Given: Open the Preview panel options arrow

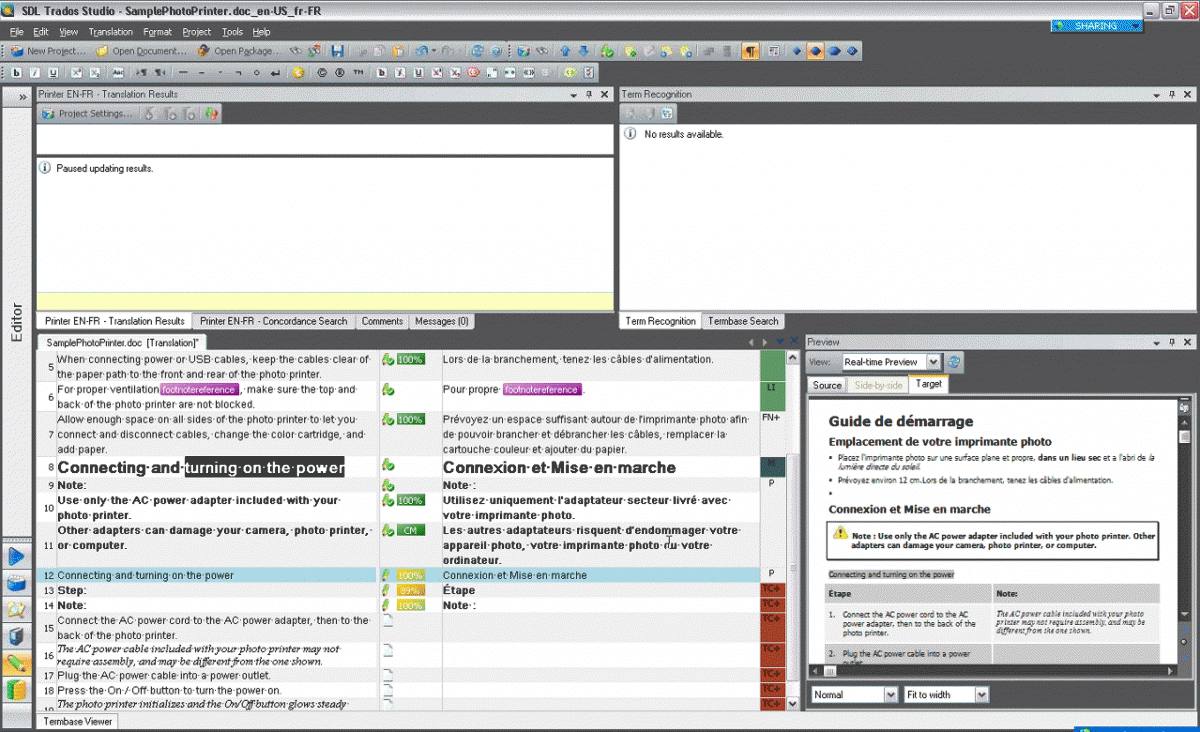Looking at the screenshot, I should (x=1157, y=342).
